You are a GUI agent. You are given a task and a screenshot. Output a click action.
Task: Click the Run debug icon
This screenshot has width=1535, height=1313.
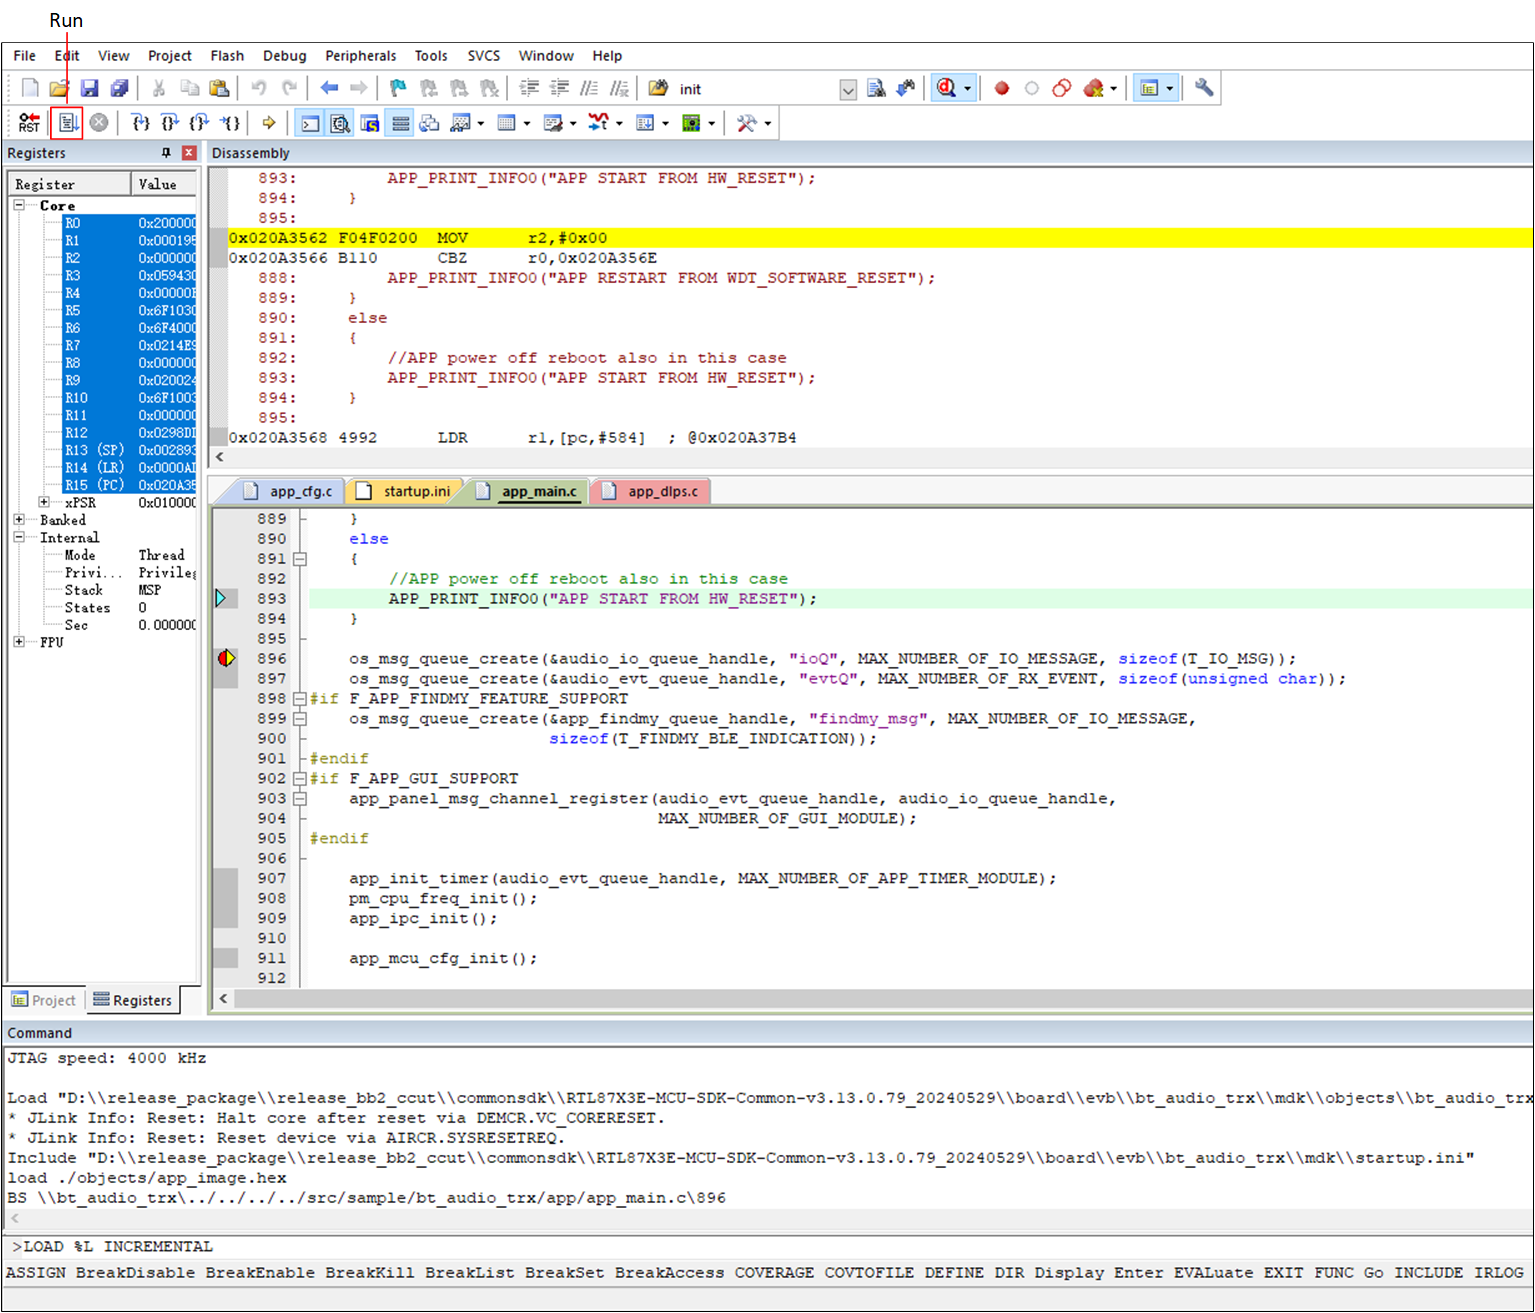[67, 123]
